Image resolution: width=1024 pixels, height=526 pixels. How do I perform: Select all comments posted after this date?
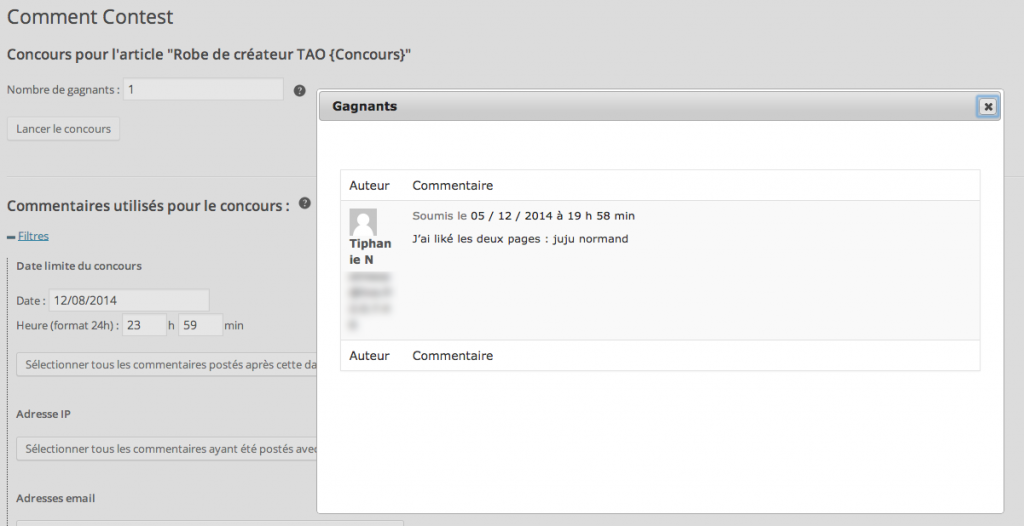[167, 365]
